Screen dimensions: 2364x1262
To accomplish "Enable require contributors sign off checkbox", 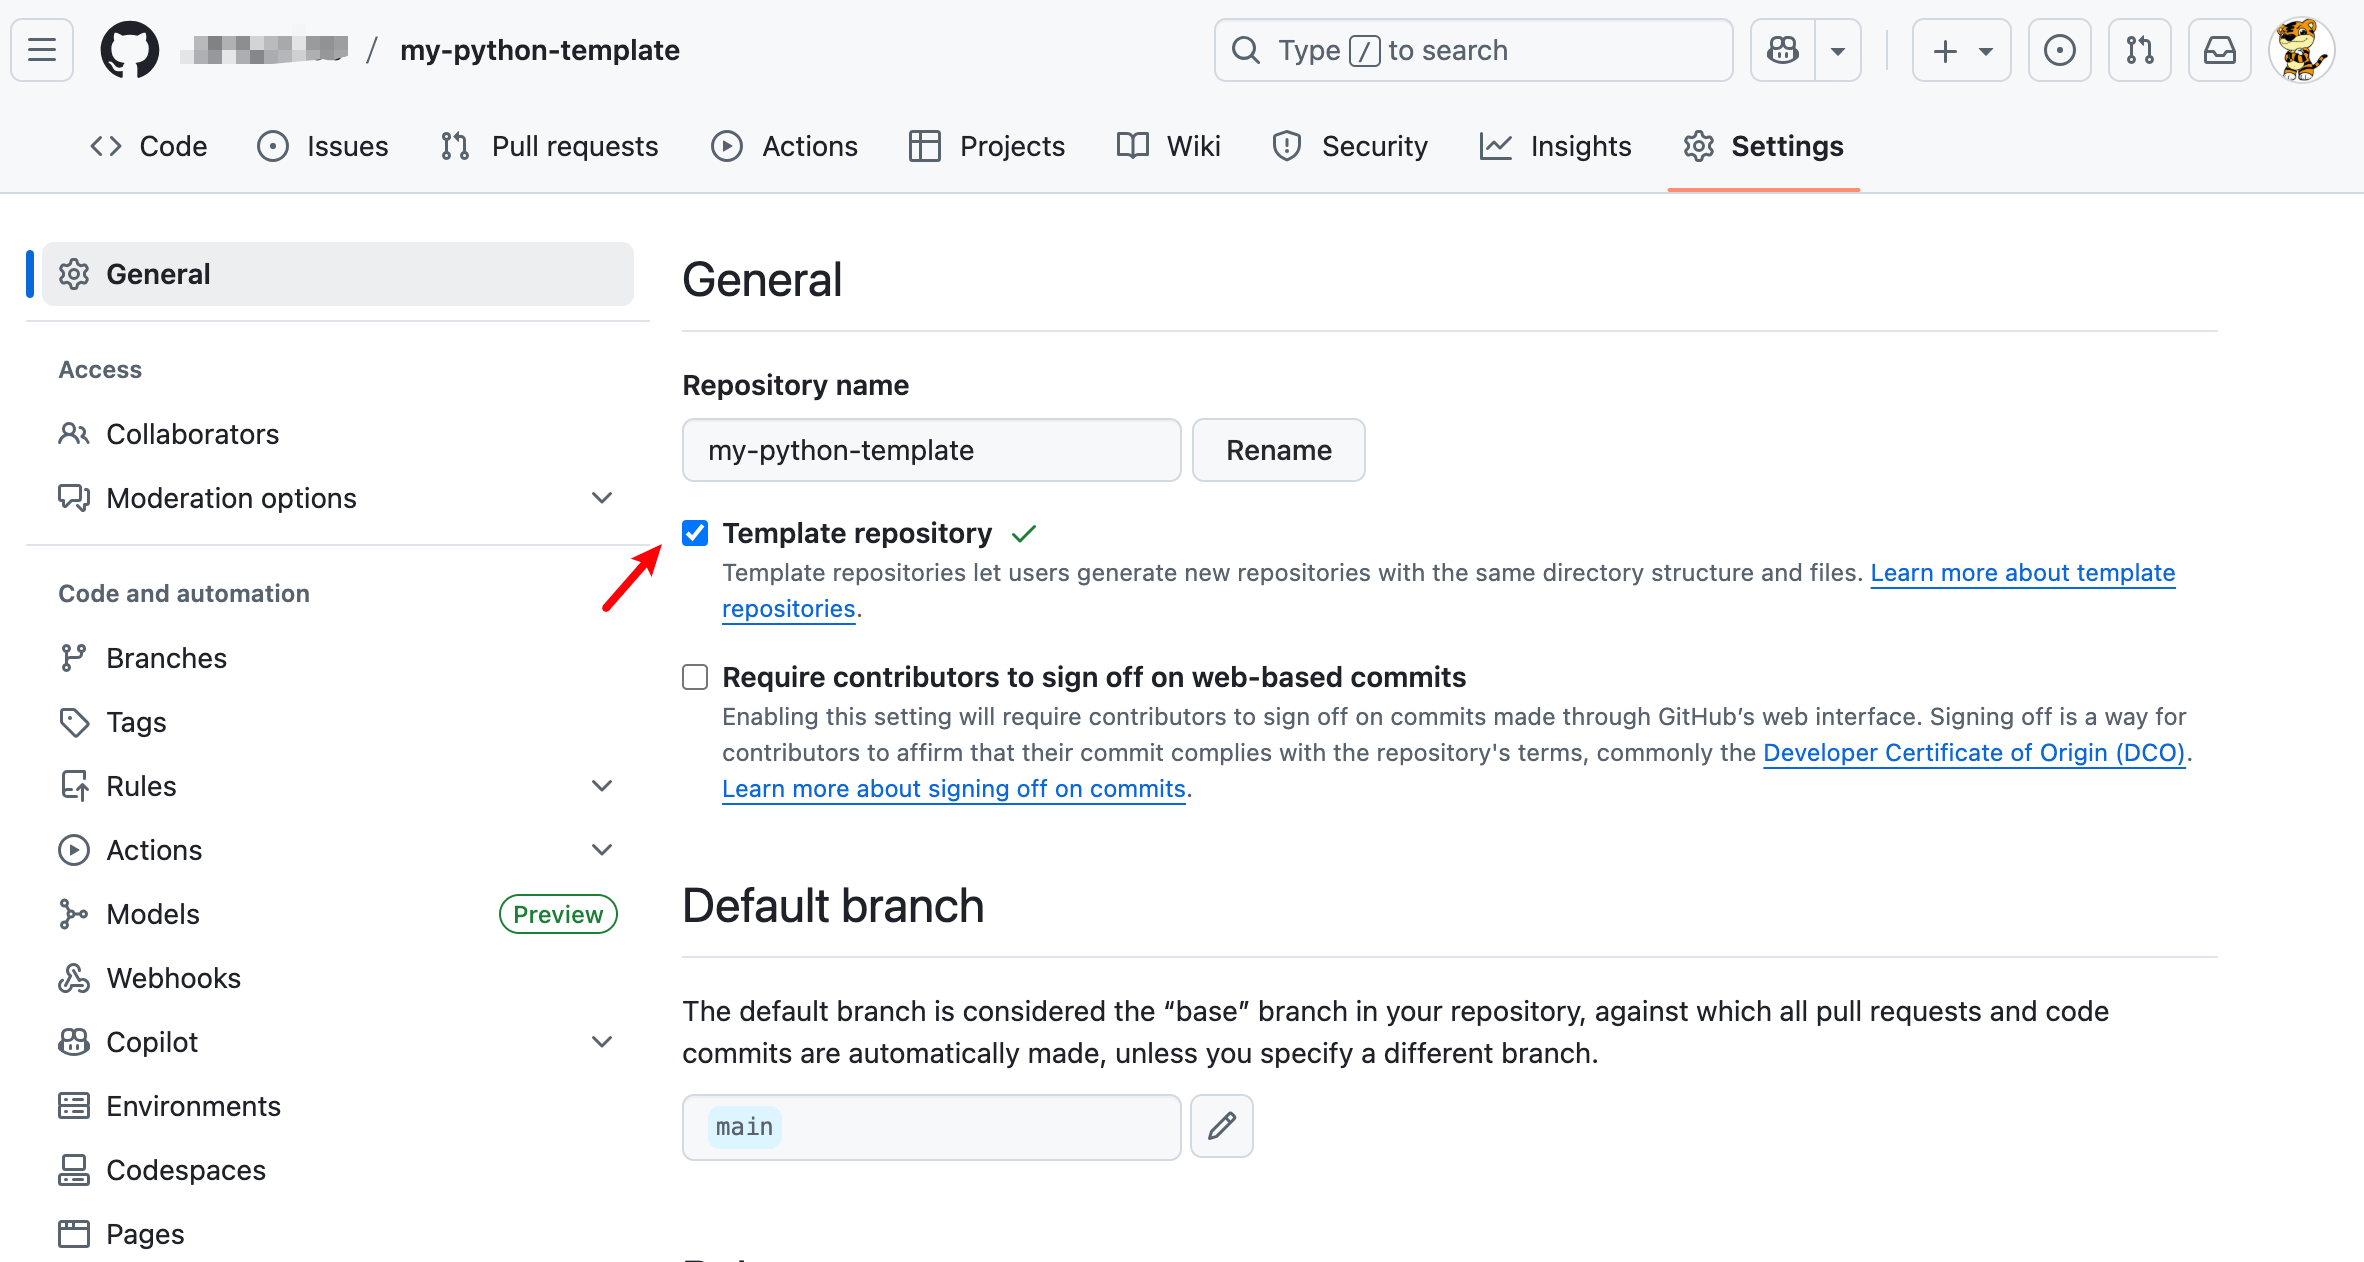I will 695,677.
